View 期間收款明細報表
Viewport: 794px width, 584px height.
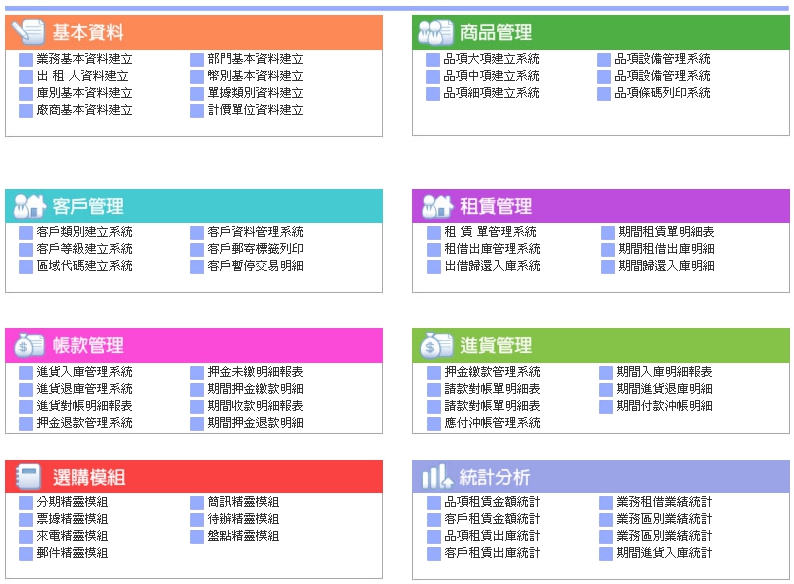(x=255, y=406)
